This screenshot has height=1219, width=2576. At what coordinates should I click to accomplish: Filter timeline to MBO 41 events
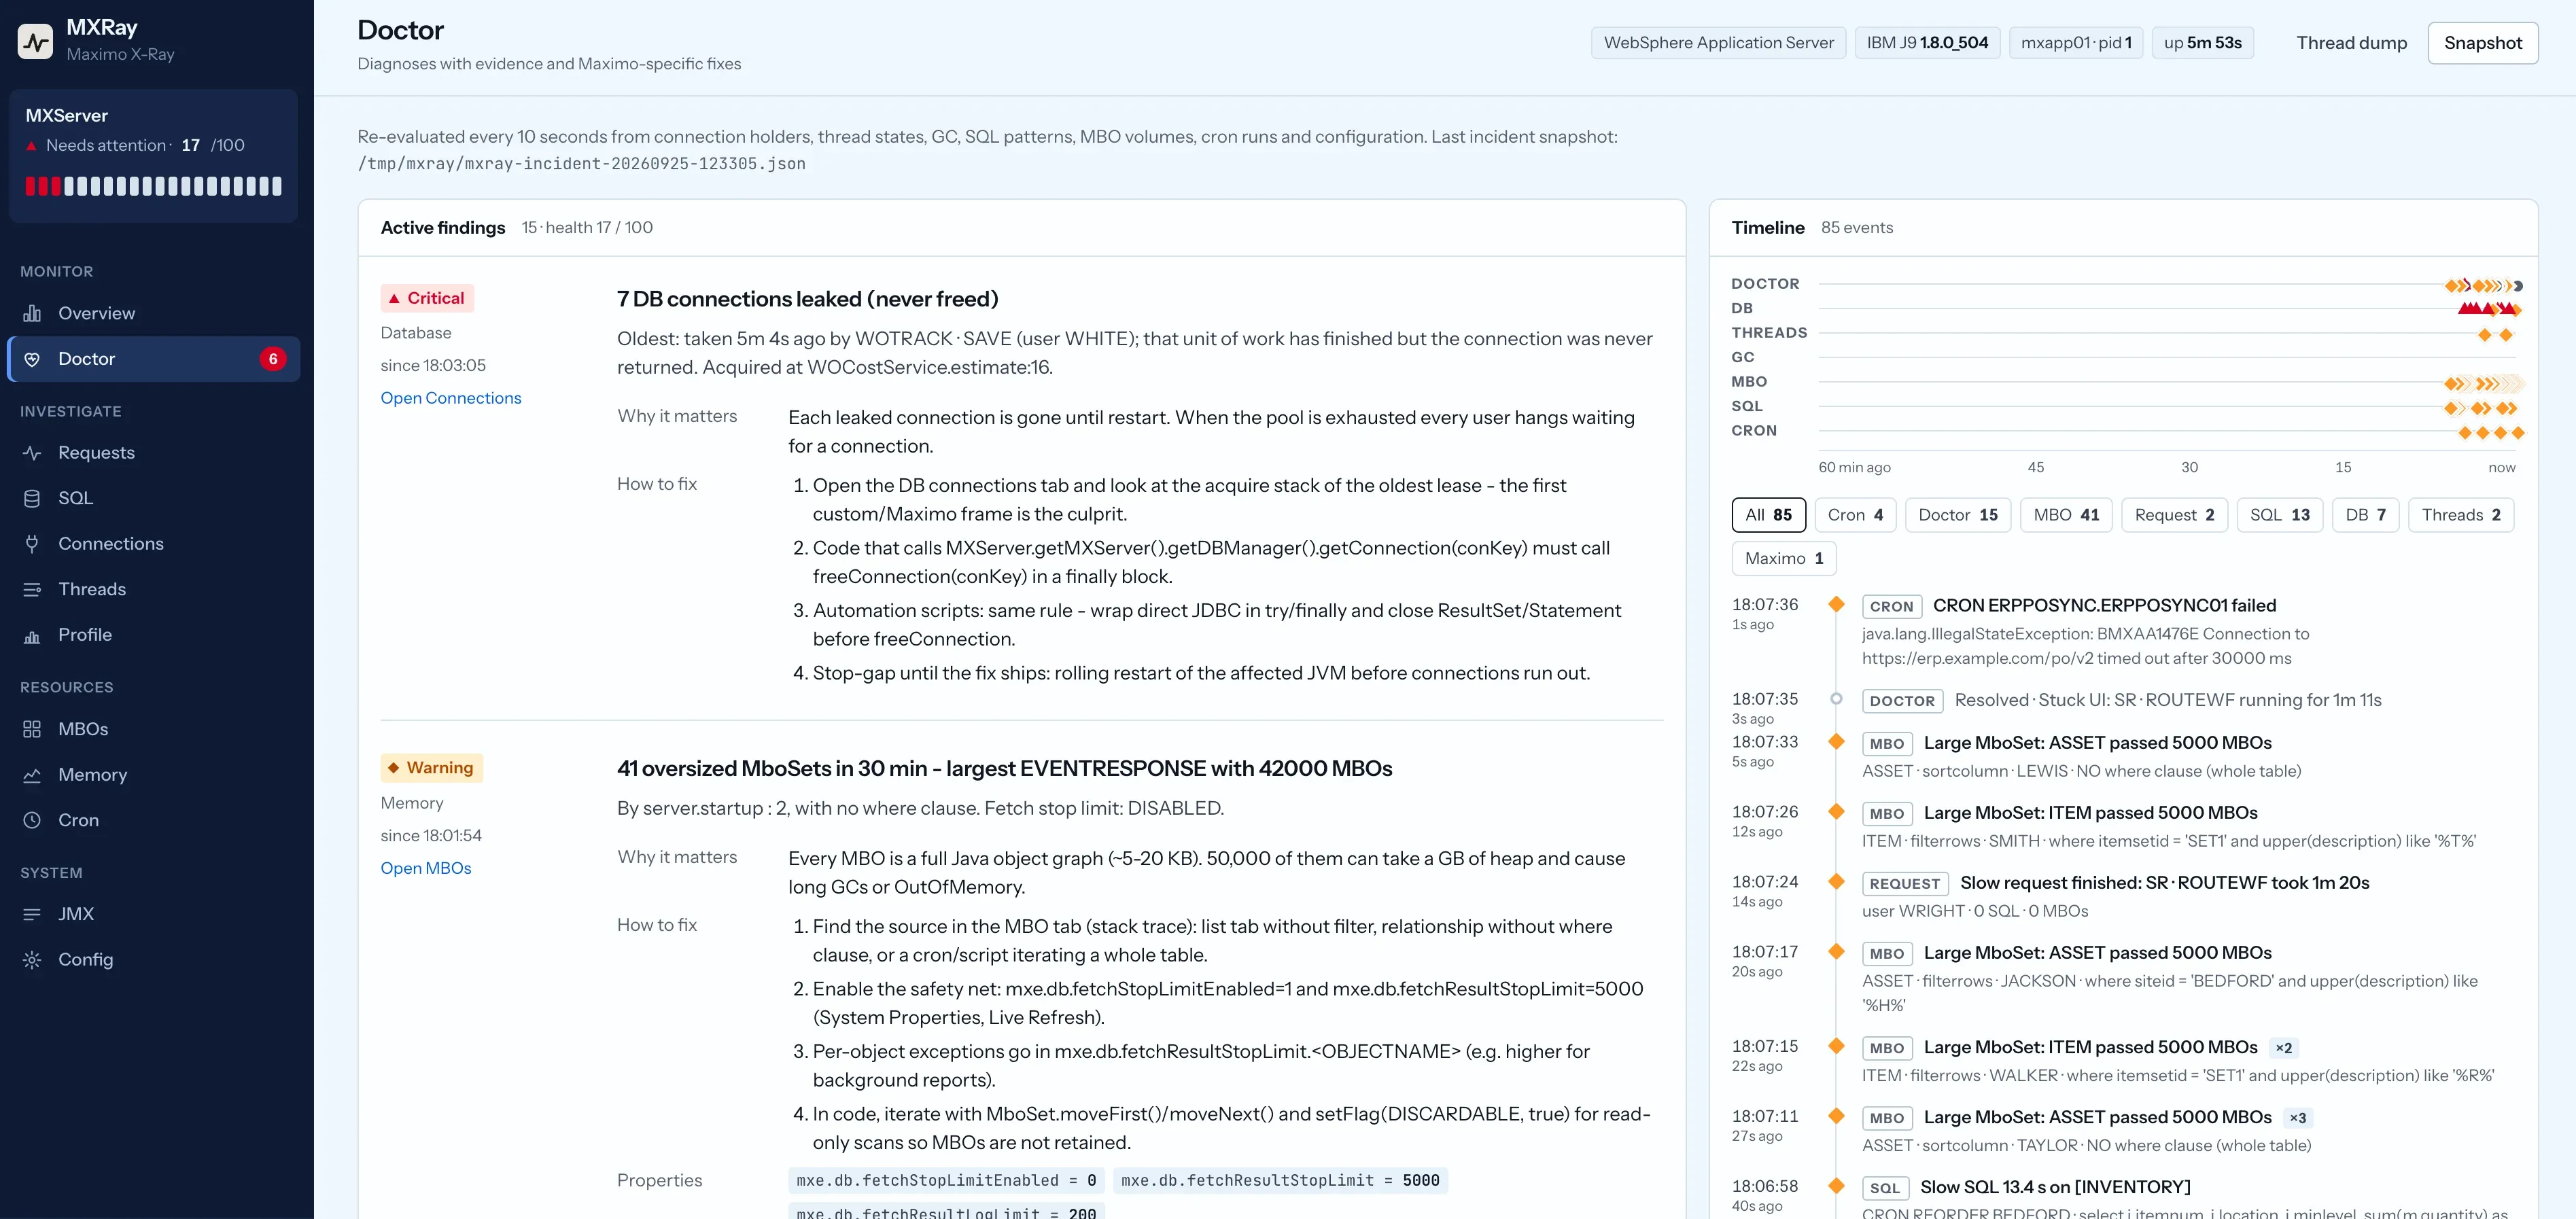click(2066, 515)
